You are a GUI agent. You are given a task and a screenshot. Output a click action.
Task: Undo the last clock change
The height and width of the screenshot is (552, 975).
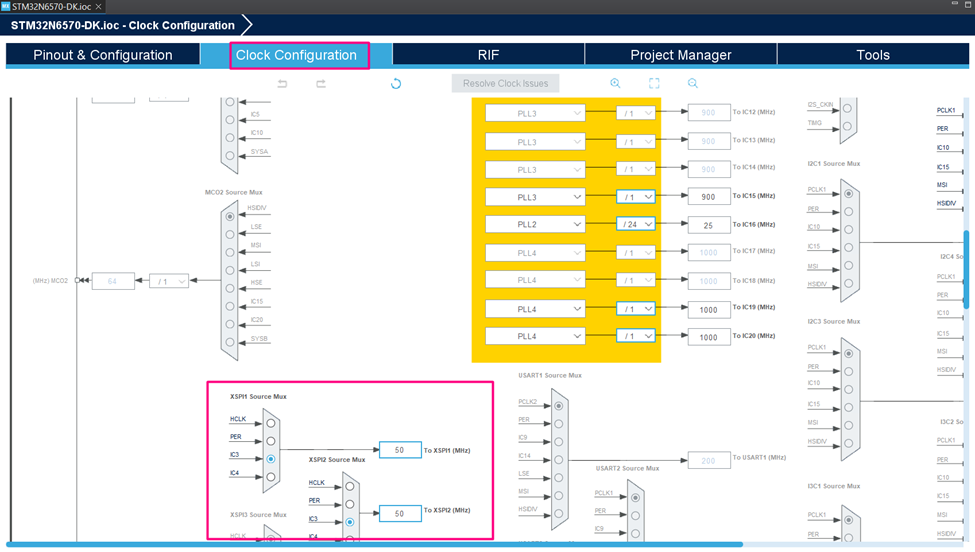282,83
